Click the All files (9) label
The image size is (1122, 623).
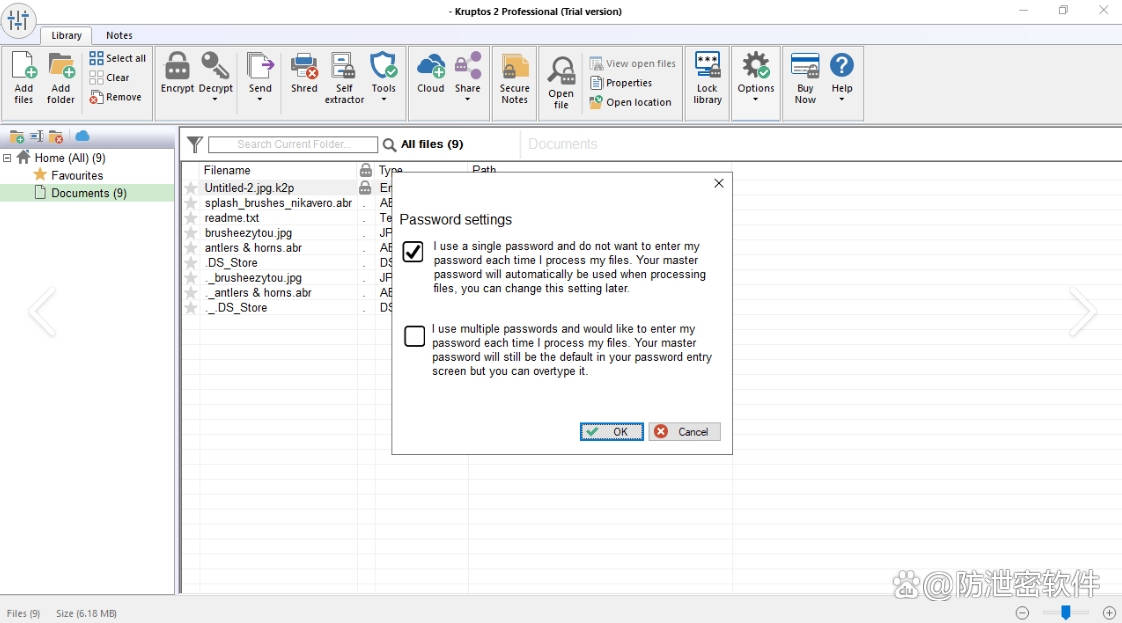(x=432, y=144)
